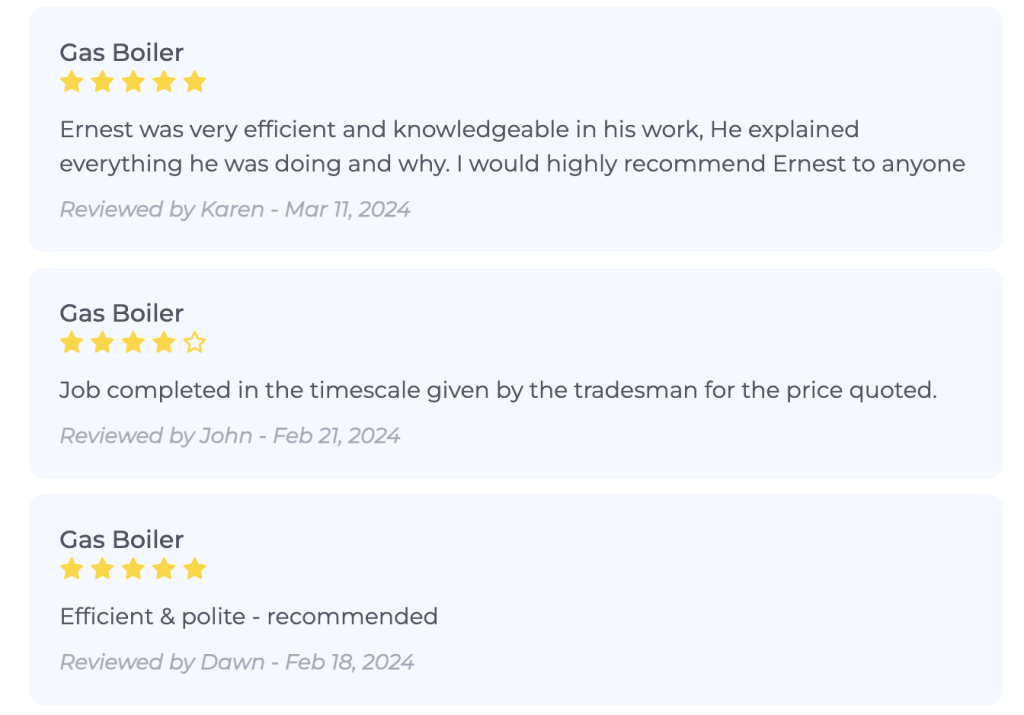
Task: Click the review text about Ernest being efficient
Action: [x=512, y=146]
